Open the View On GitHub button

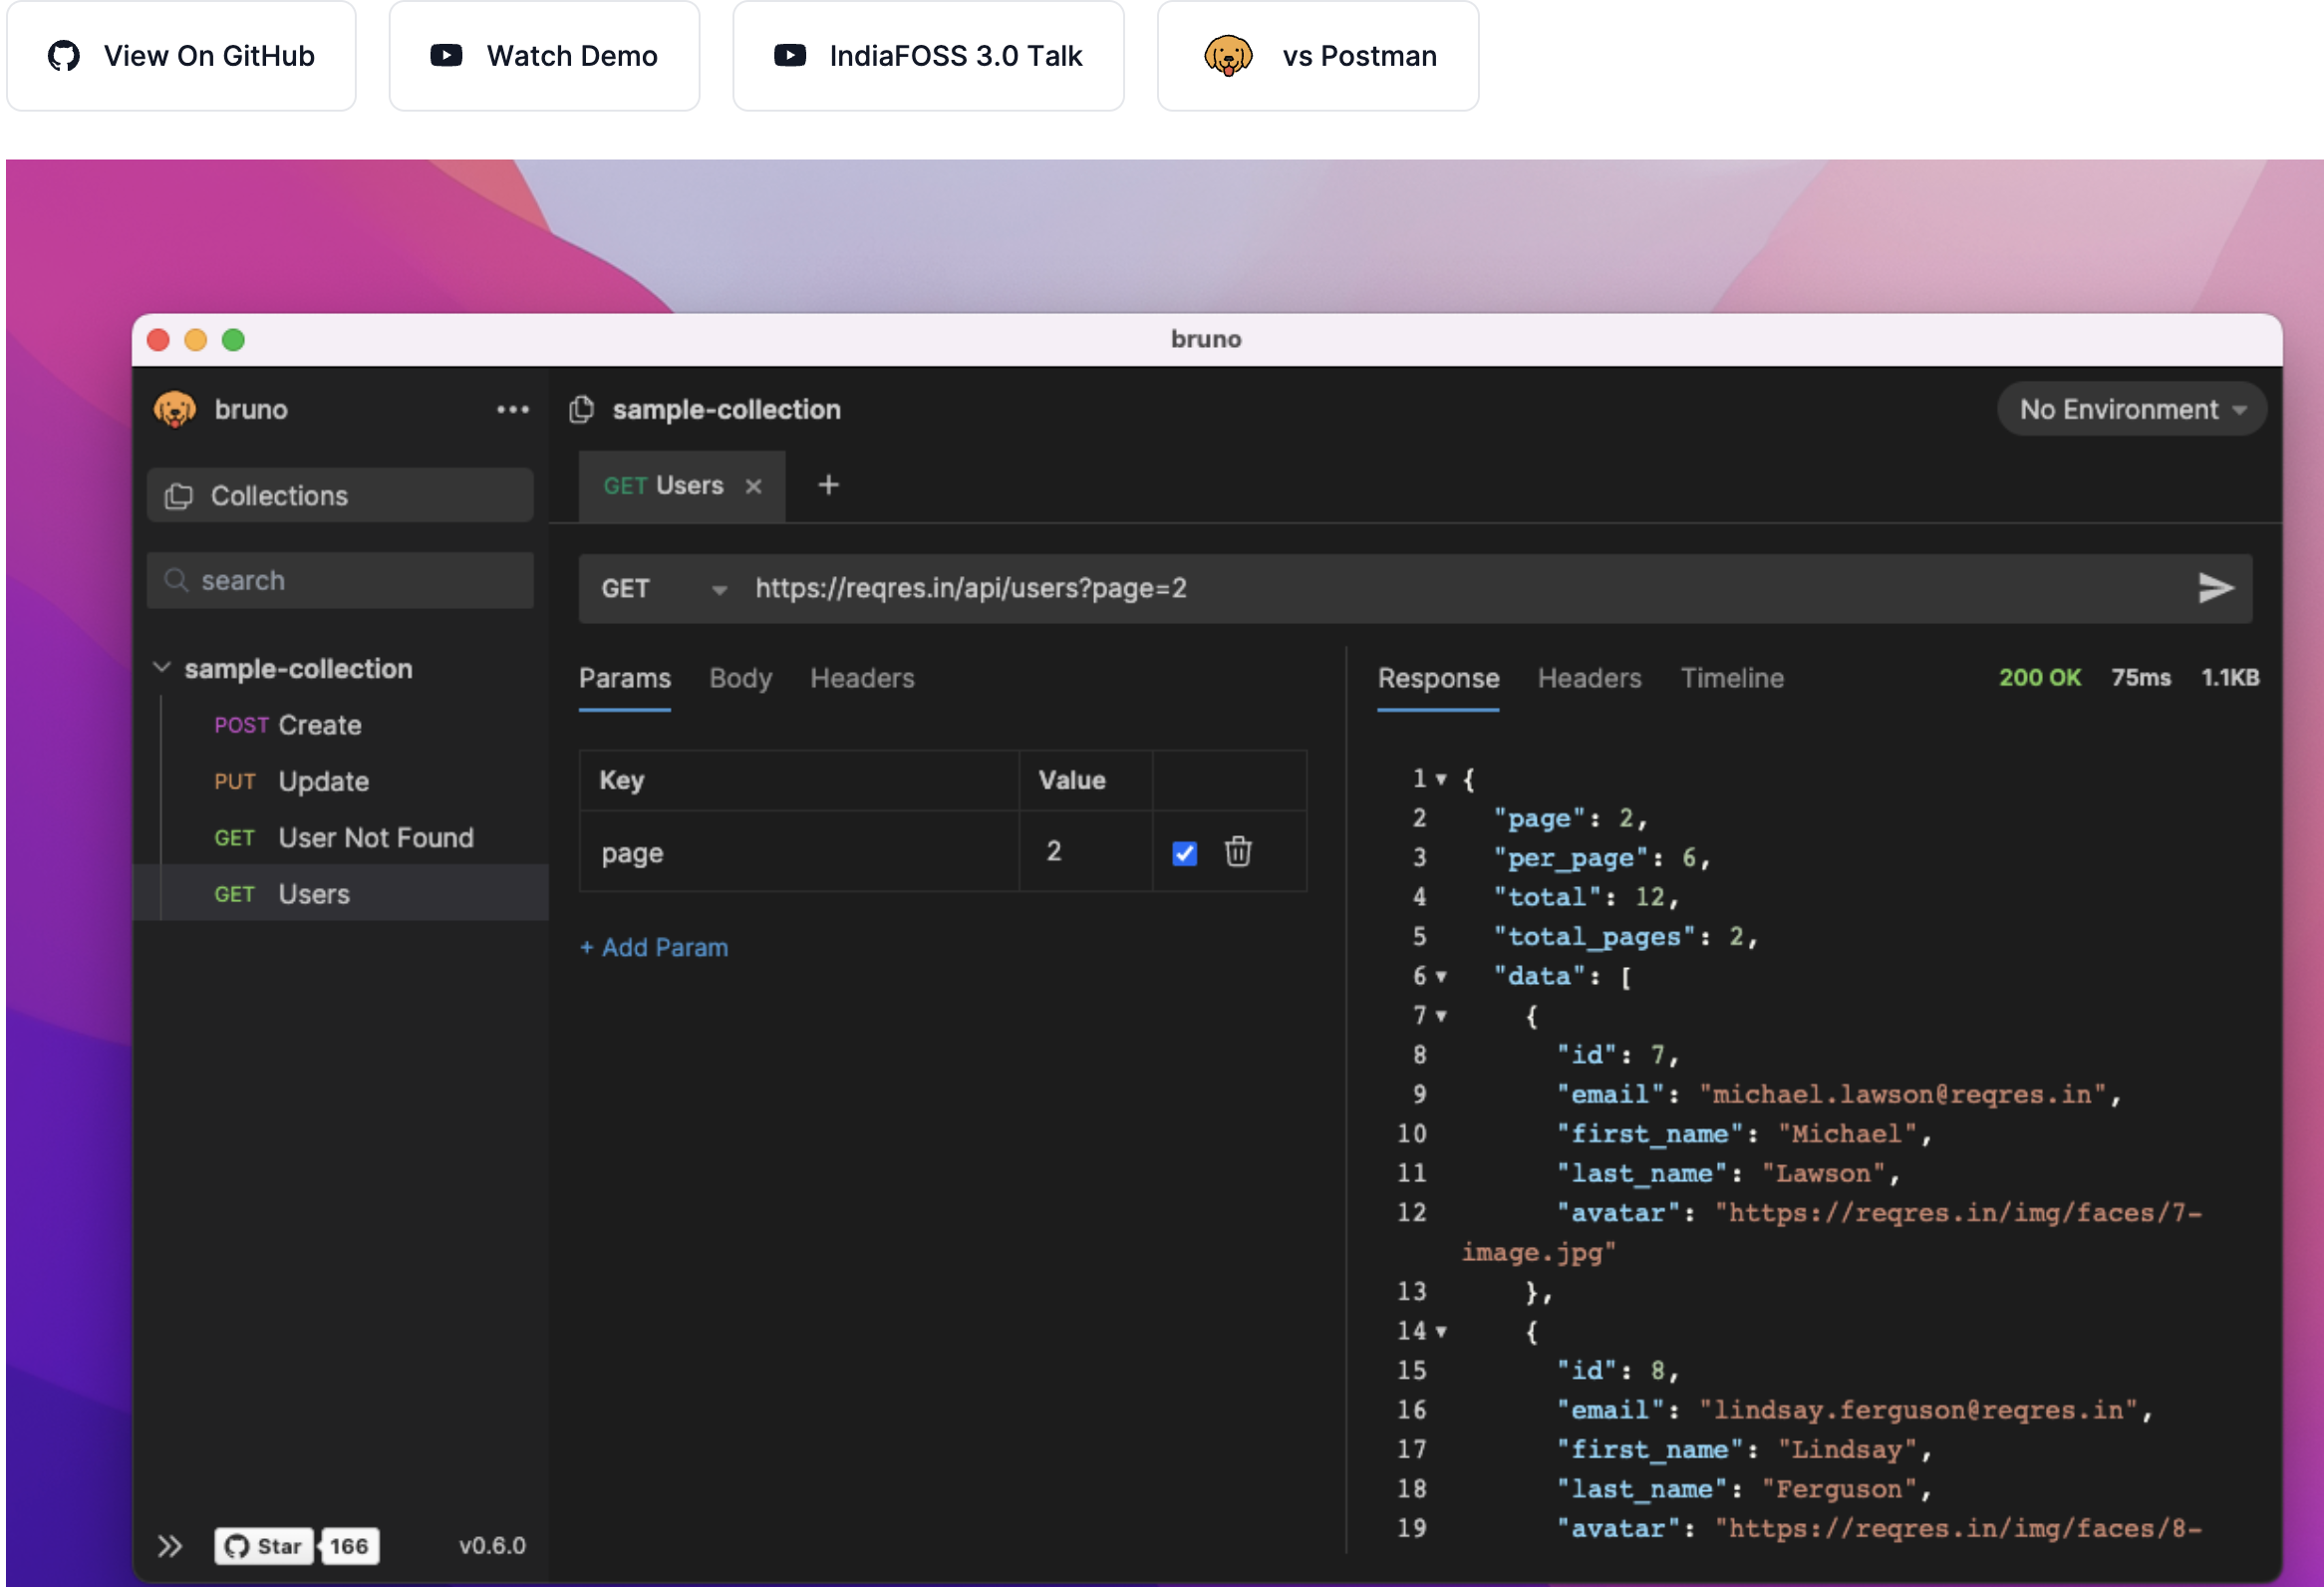click(181, 56)
